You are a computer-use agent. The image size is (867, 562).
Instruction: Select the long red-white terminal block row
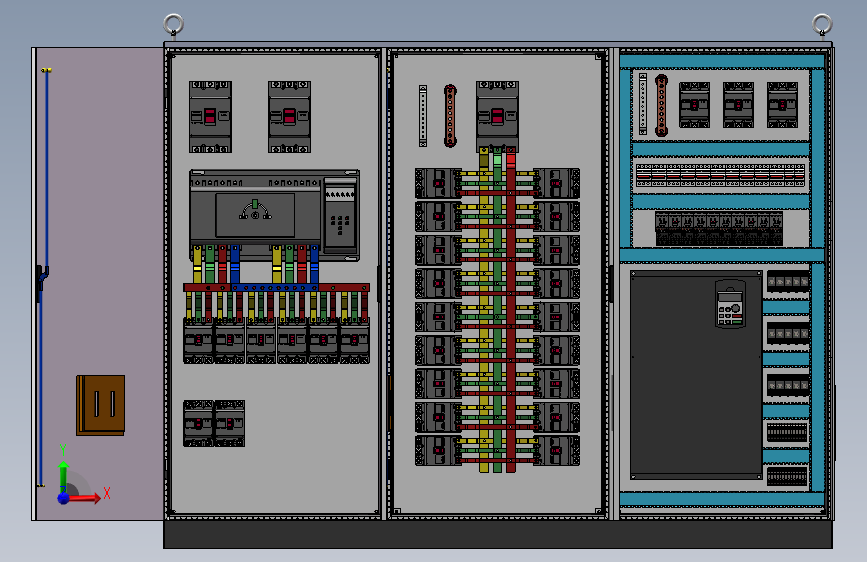720,175
